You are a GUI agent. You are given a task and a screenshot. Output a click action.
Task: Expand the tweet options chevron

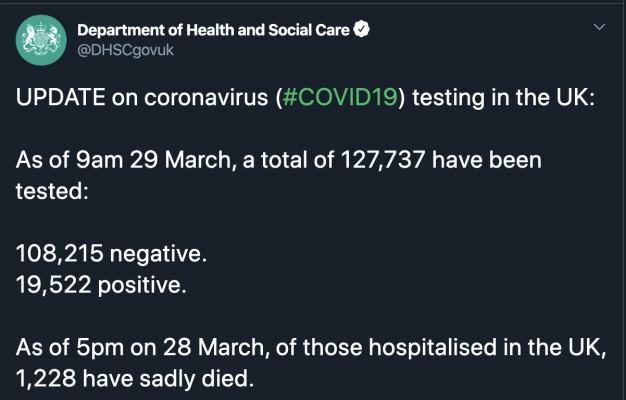pos(599,27)
